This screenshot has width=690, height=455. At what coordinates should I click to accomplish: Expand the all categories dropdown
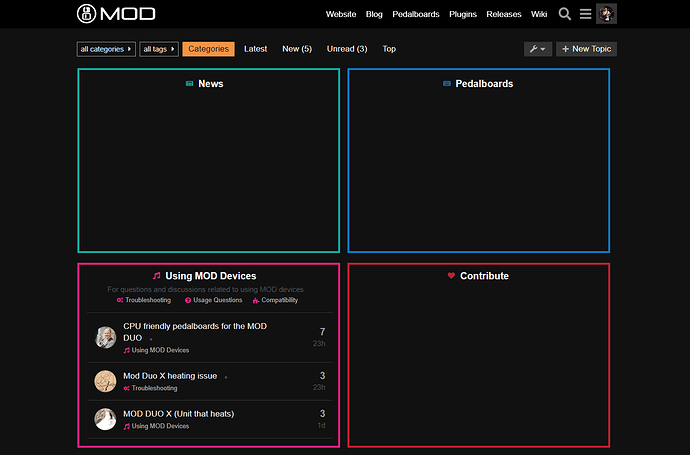106,49
